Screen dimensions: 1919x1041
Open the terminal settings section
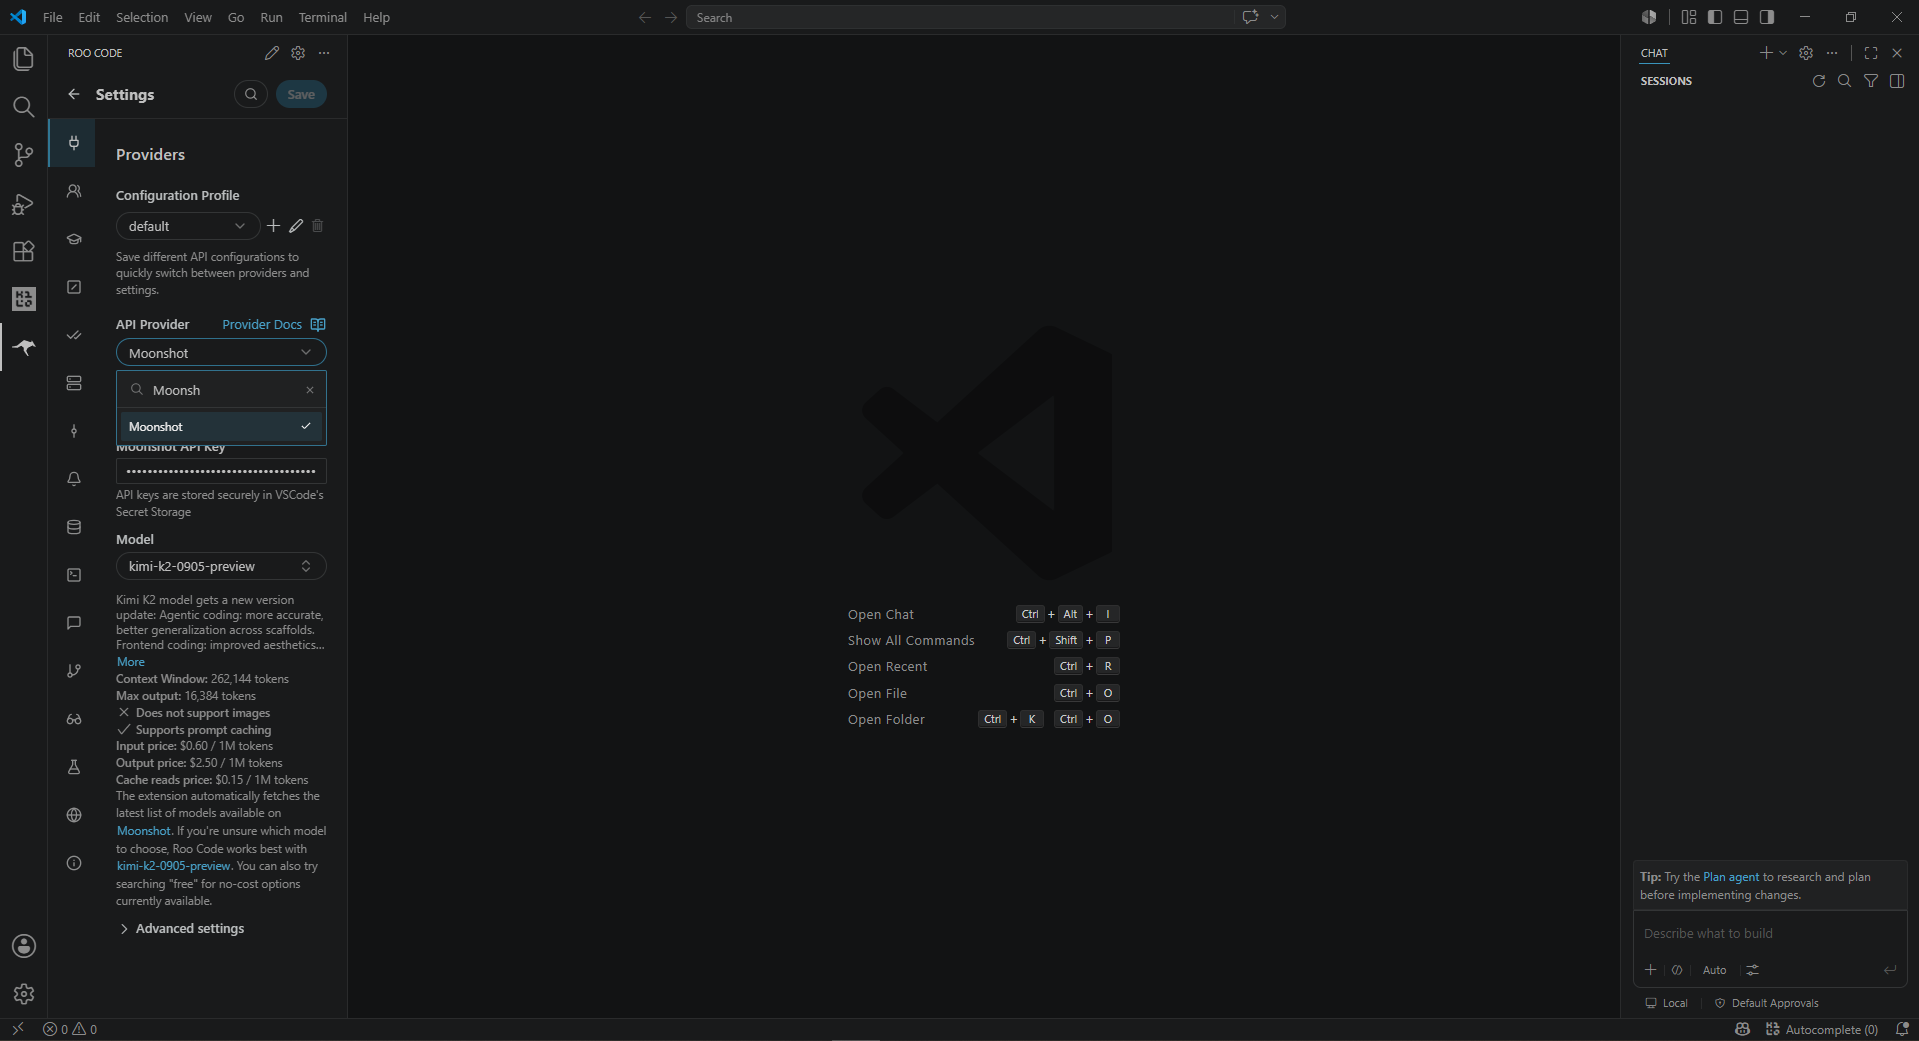pyautogui.click(x=74, y=575)
